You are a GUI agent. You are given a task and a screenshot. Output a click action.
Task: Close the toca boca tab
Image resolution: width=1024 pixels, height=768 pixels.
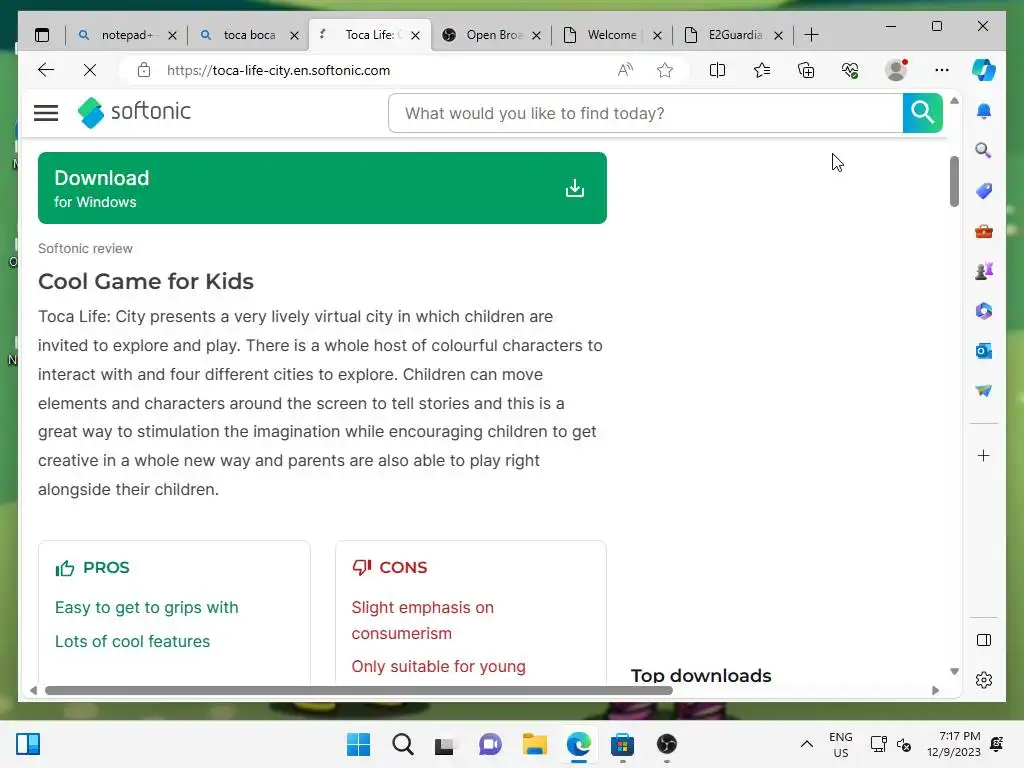coord(295,35)
